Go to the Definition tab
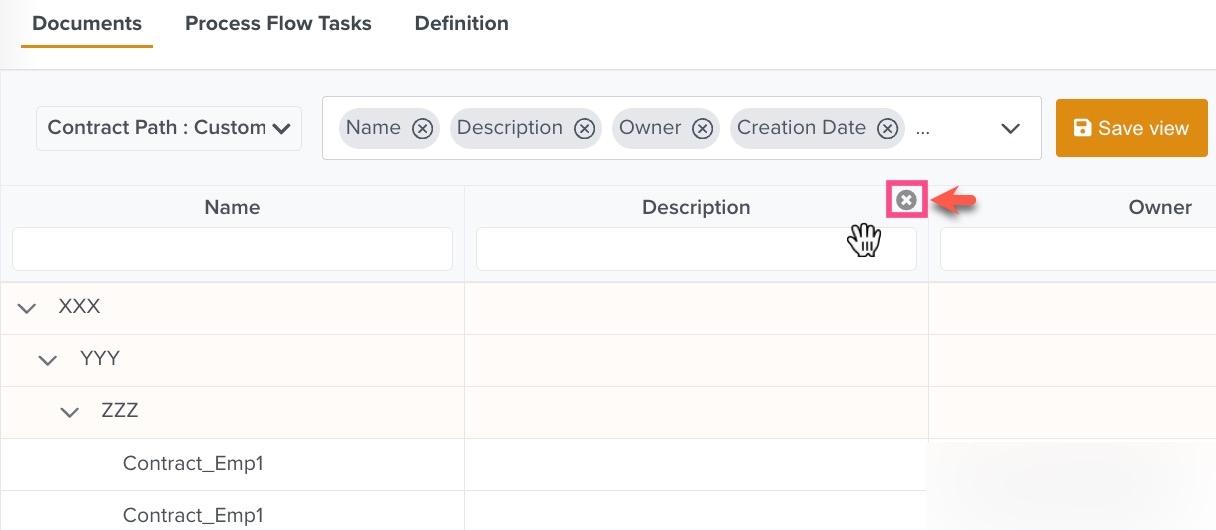The image size is (1216, 530). pos(461,23)
